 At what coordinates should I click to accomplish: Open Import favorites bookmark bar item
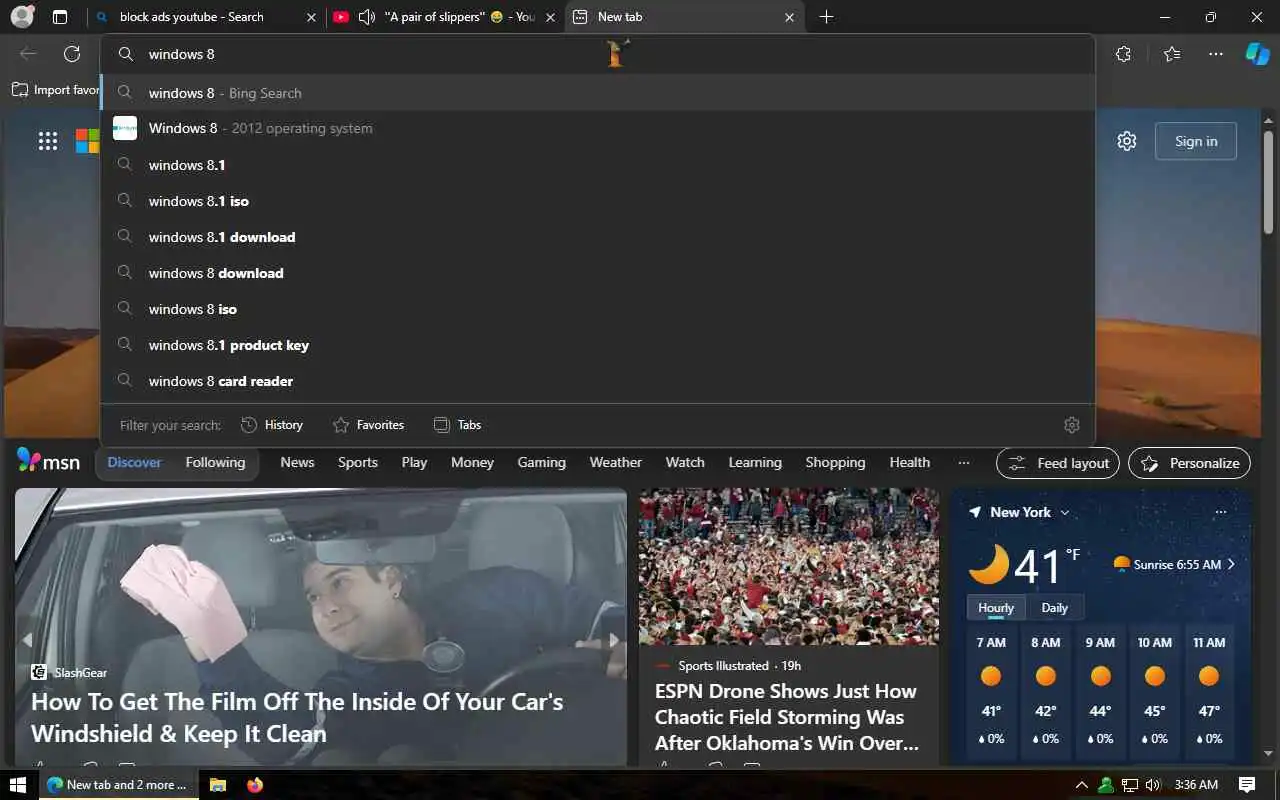[56, 90]
